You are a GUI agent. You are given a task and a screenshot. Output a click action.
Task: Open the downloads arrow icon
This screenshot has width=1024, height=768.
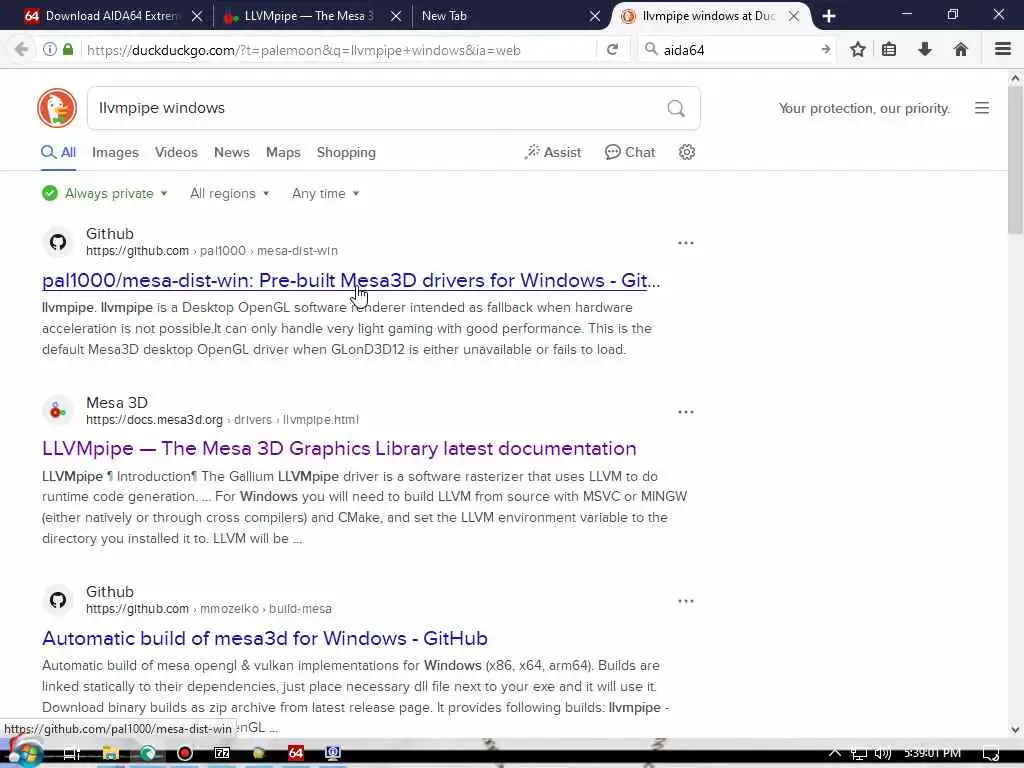tap(925, 50)
